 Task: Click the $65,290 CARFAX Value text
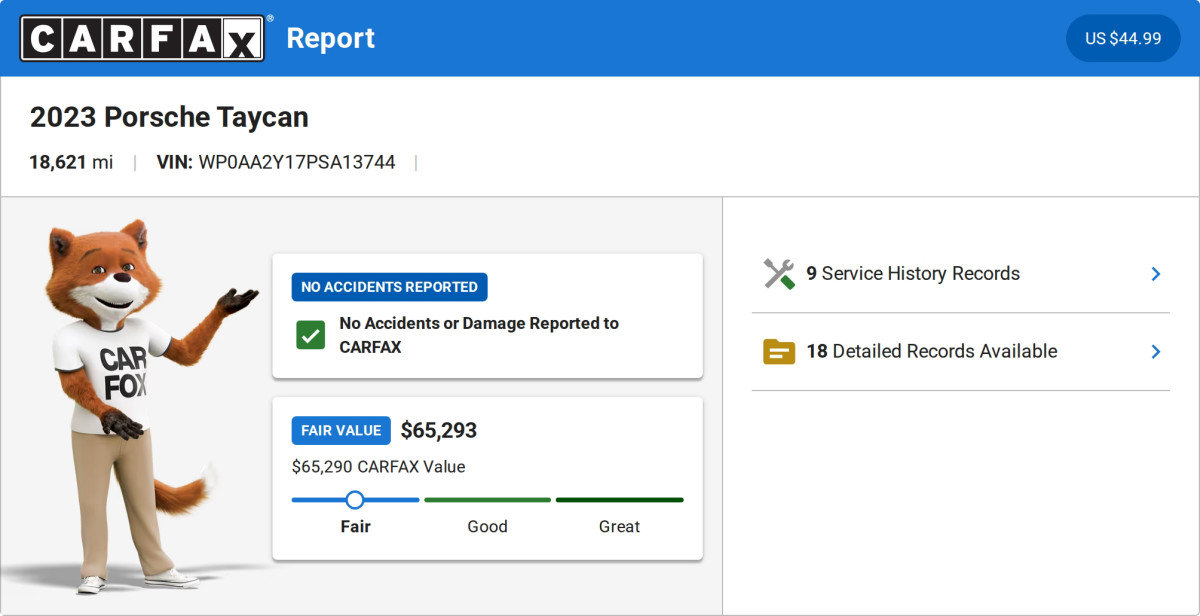pyautogui.click(x=378, y=466)
